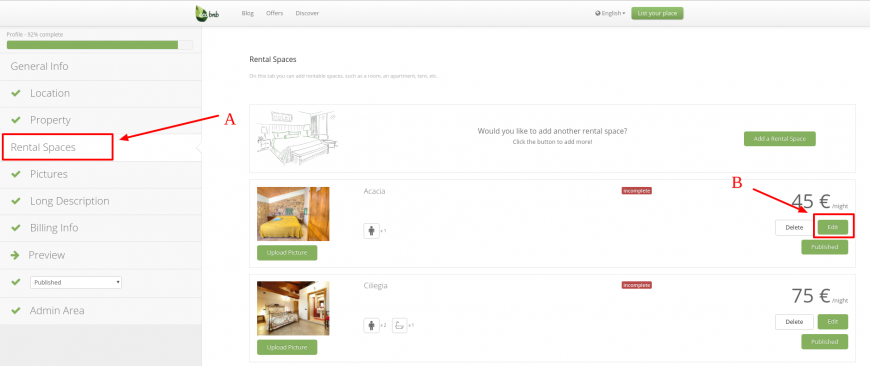The image size is (870, 366).
Task: Open the Ciliegia room photo thumbnail
Action: tap(293, 308)
